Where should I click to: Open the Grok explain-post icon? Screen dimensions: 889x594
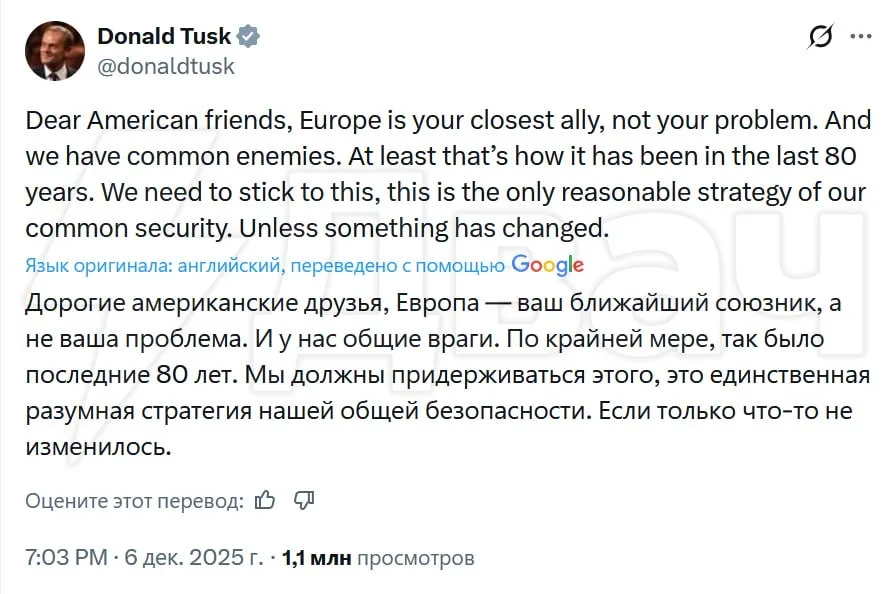[820, 38]
